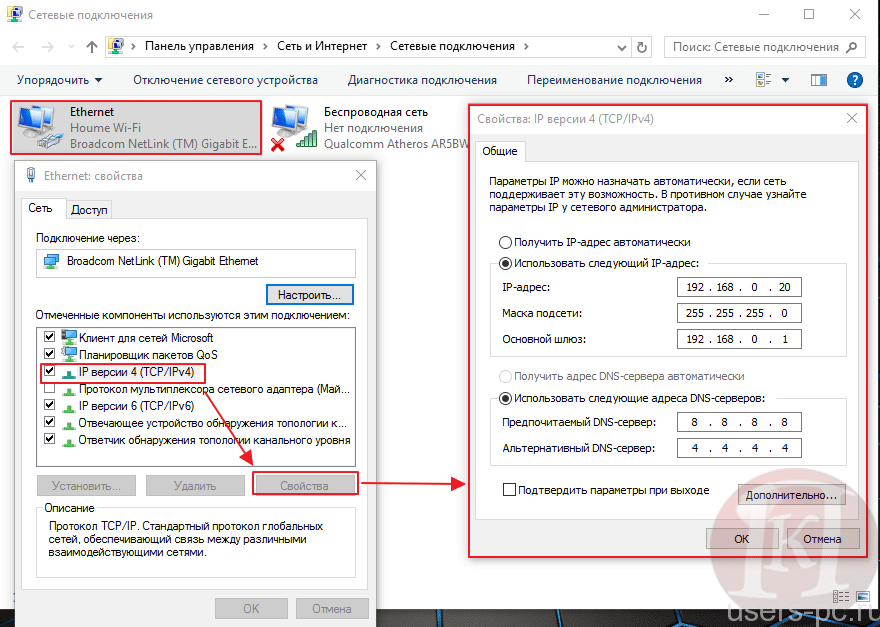
Task: Click the IP-адрес input field
Action: pyautogui.click(x=738, y=288)
